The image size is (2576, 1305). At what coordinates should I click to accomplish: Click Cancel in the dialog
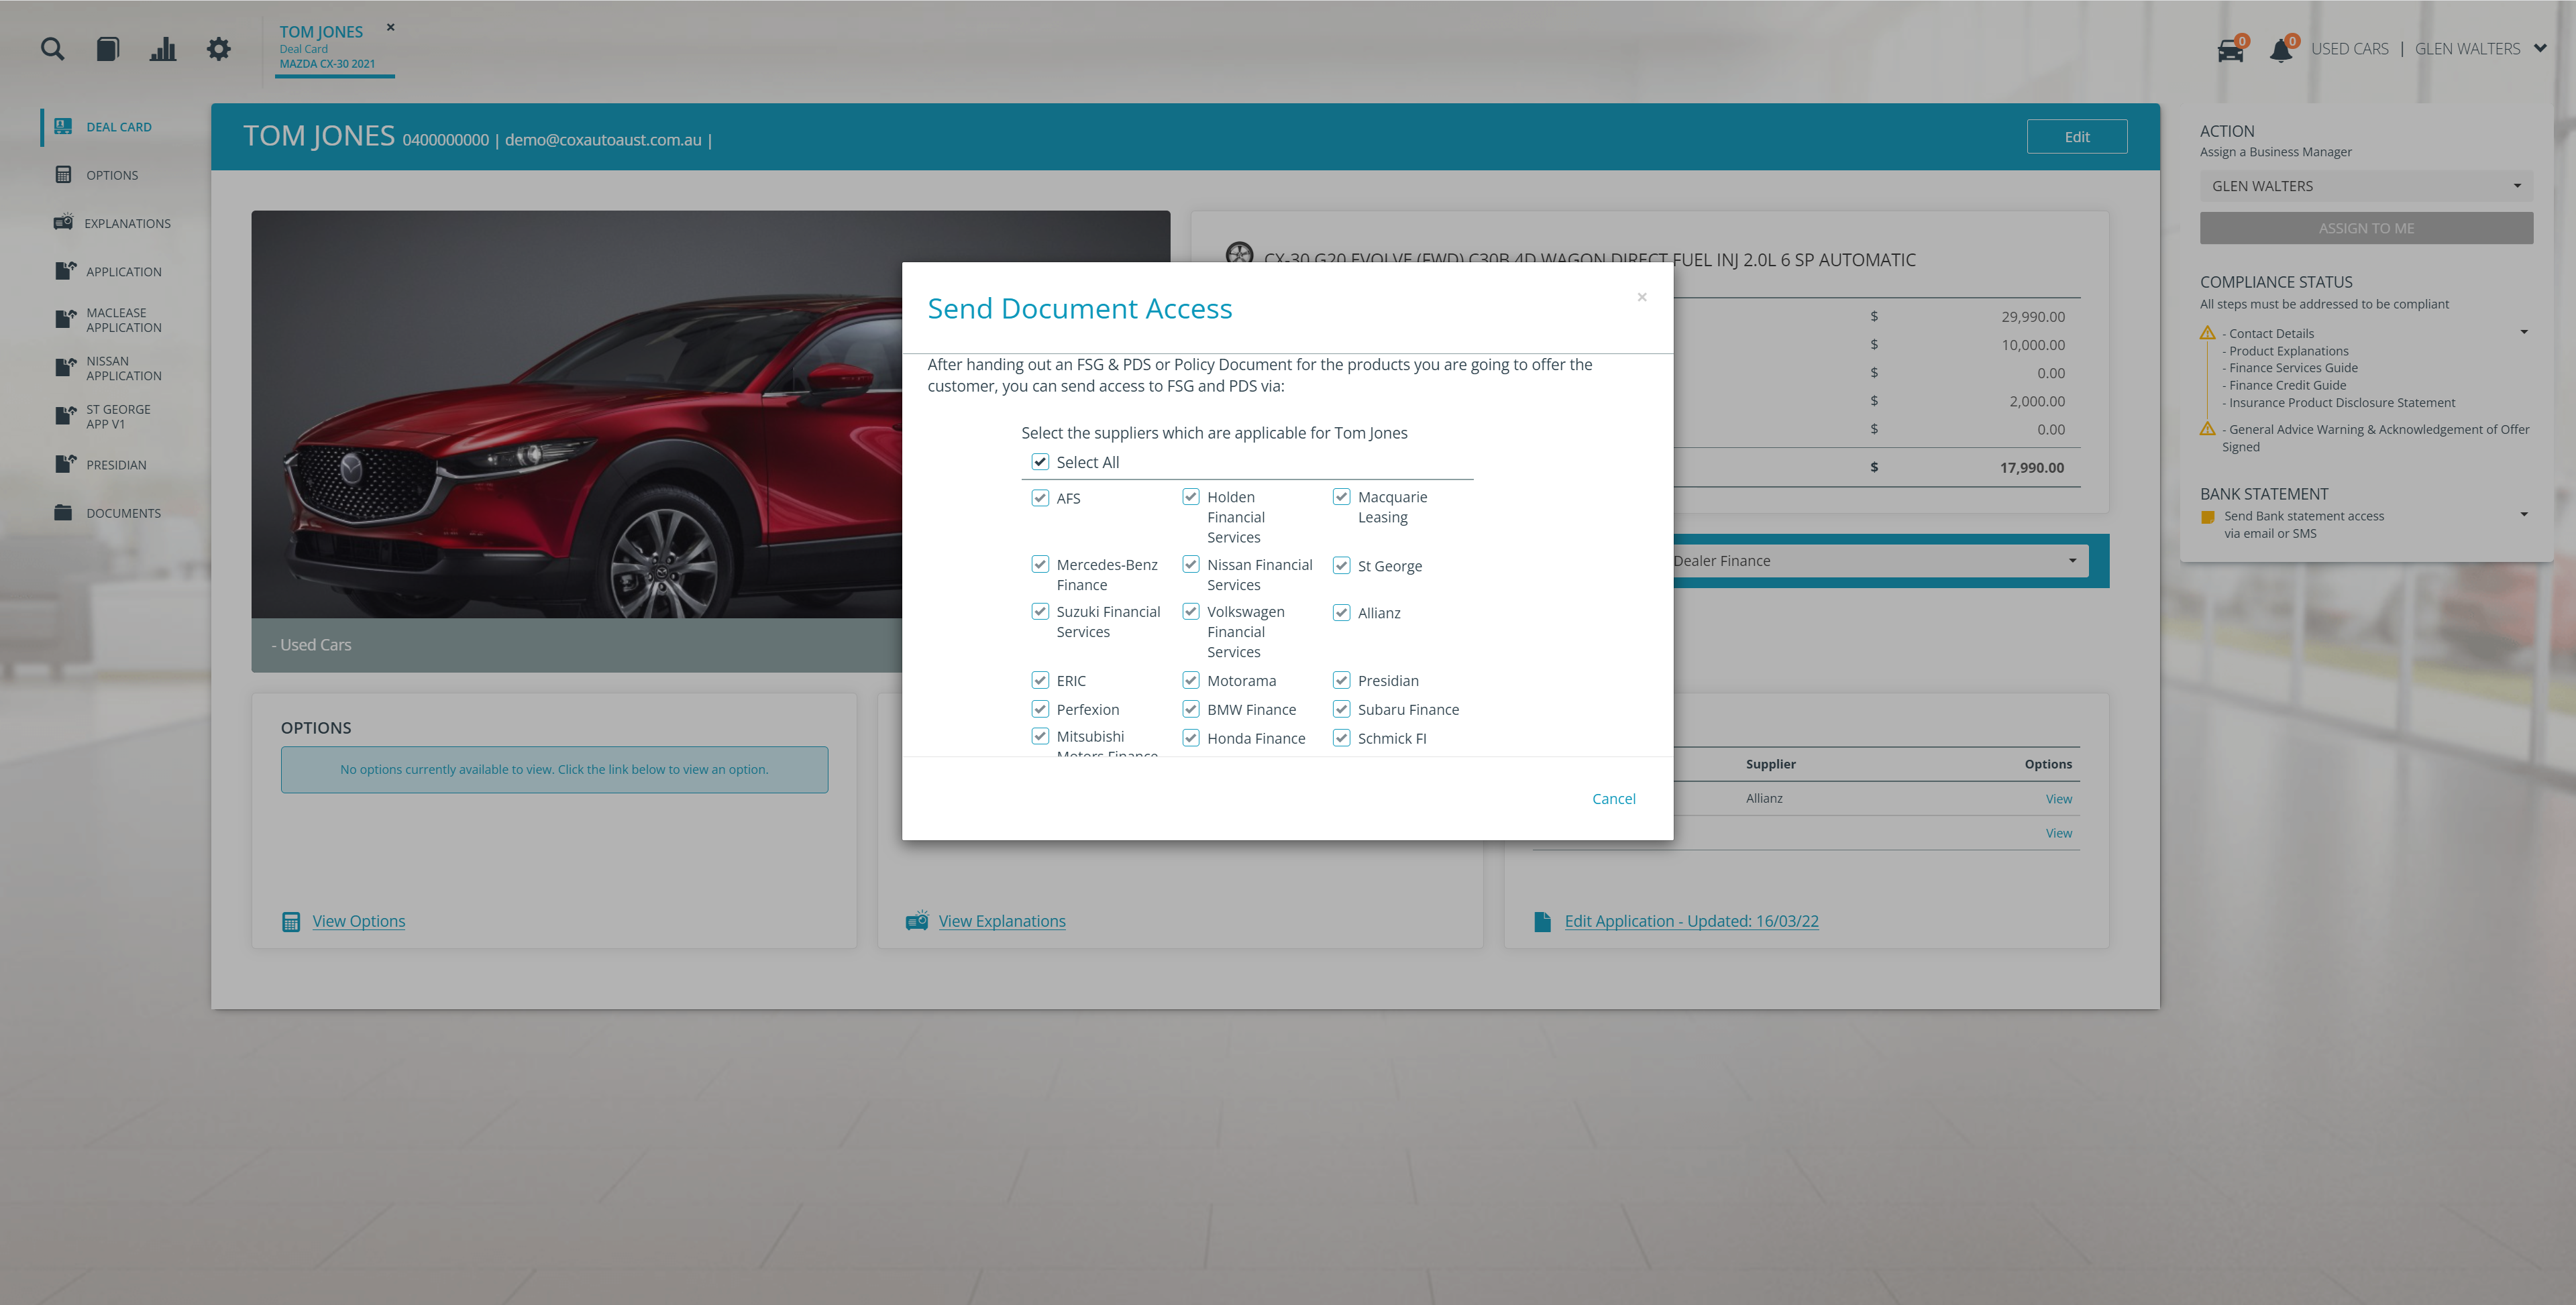pyautogui.click(x=1613, y=799)
